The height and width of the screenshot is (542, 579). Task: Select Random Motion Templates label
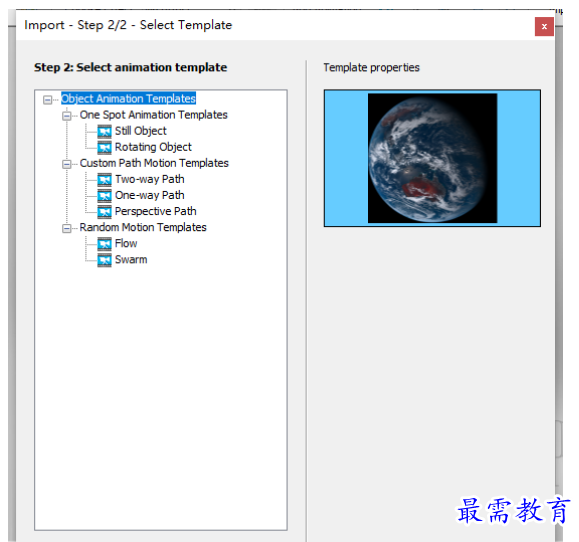[x=143, y=227]
